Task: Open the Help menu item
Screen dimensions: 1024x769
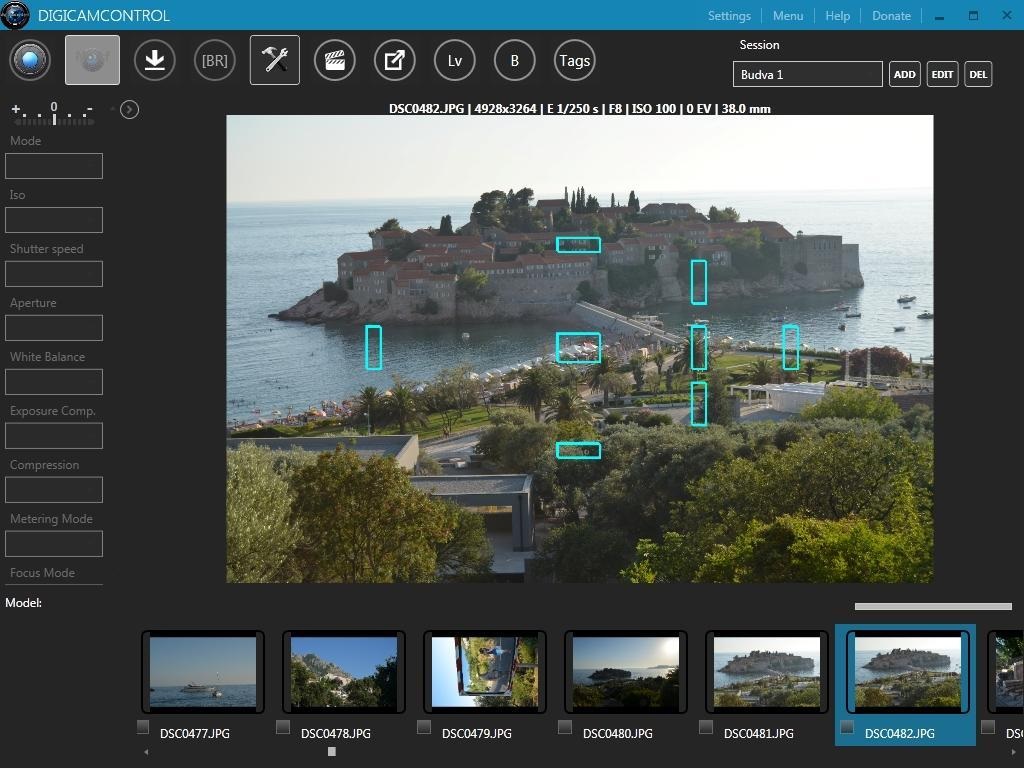Action: click(x=837, y=15)
